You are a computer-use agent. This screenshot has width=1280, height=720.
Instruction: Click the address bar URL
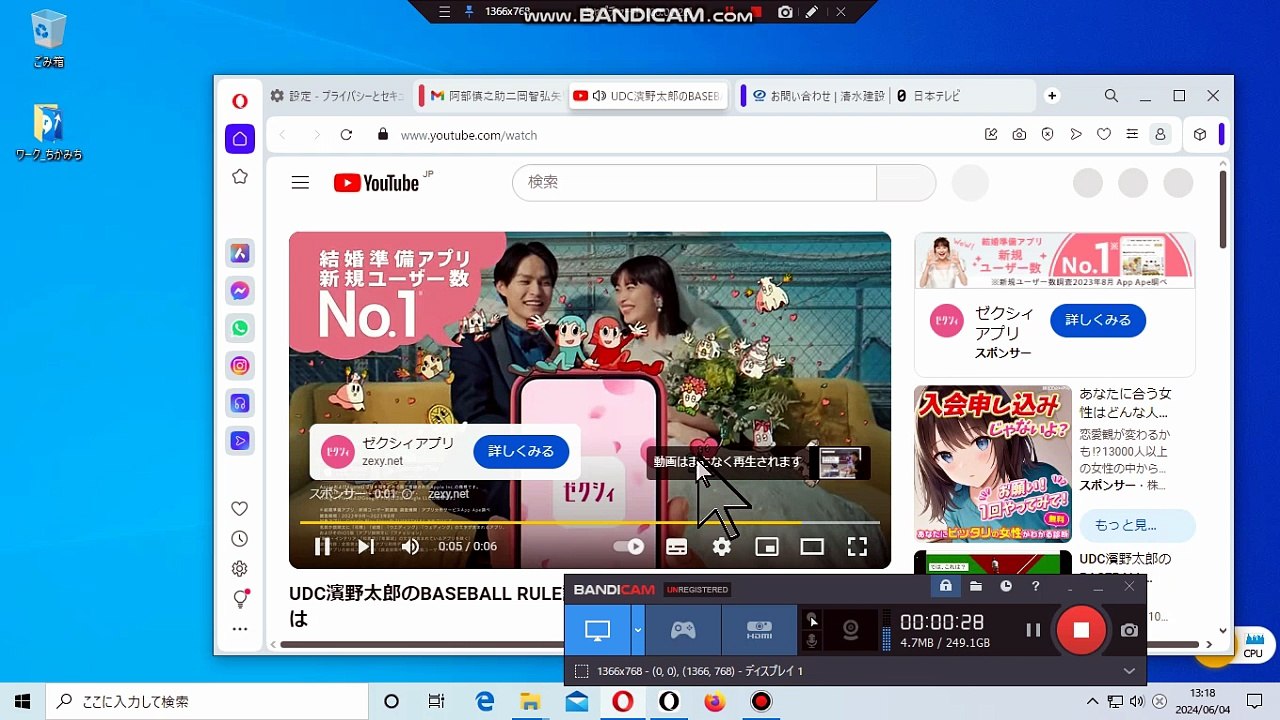pos(469,135)
